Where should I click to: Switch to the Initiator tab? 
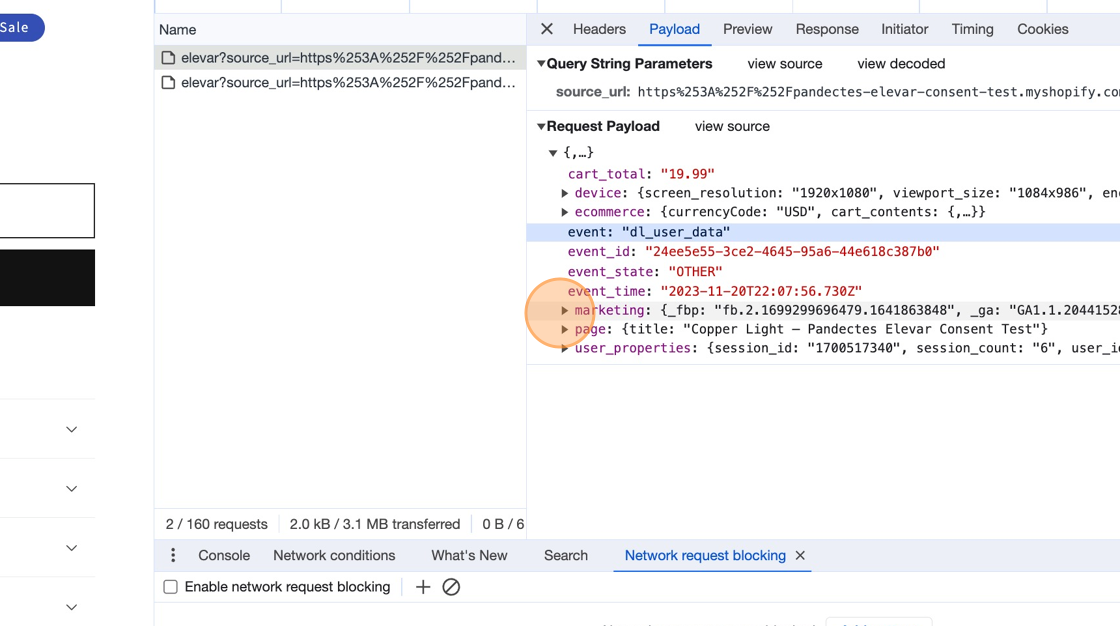(904, 29)
